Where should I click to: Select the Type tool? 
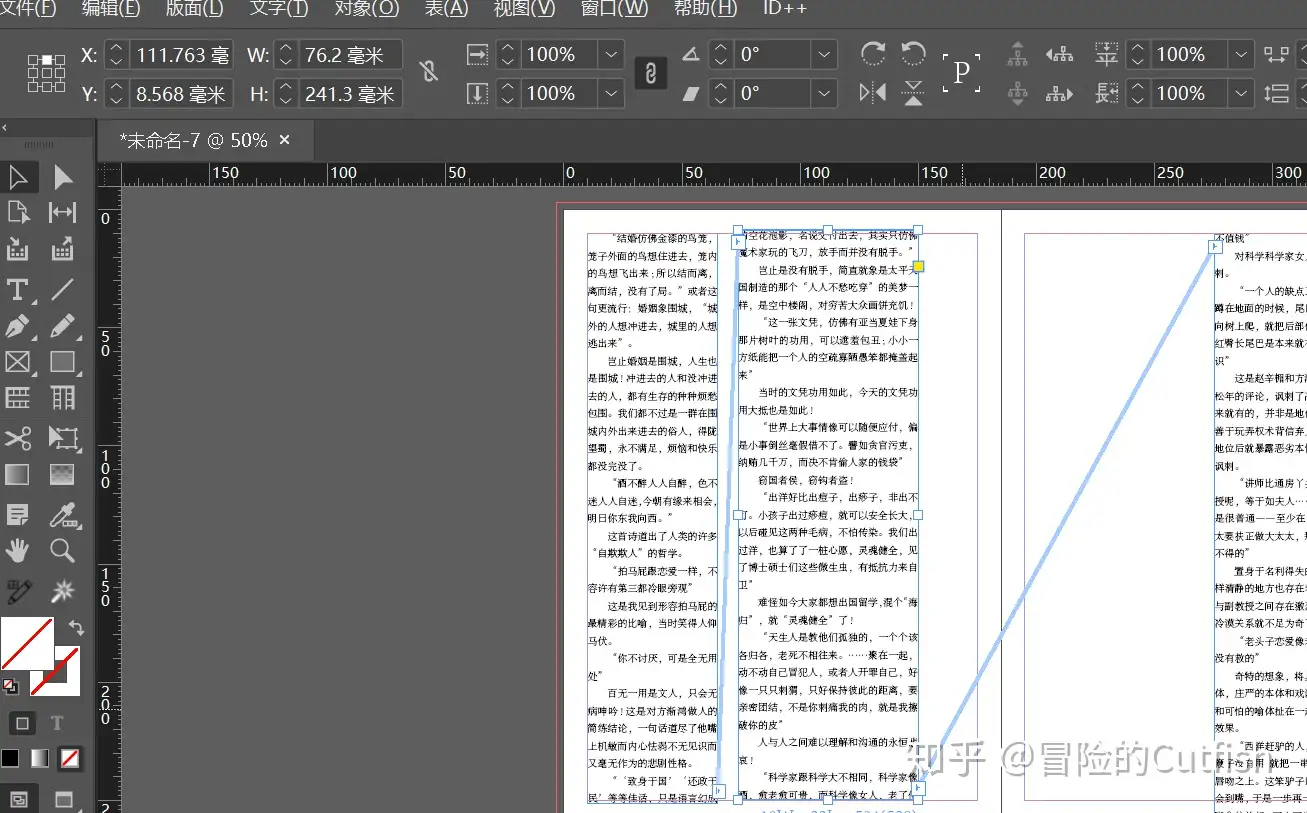(18, 290)
